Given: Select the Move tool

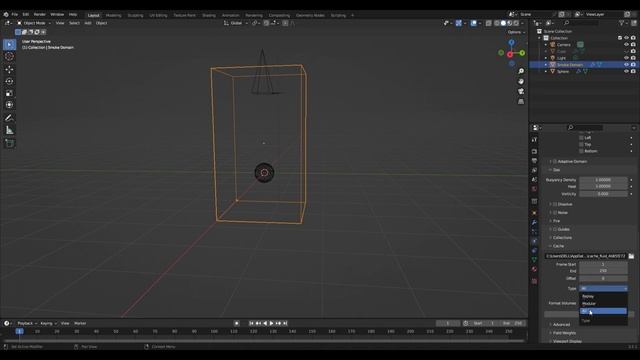Looking at the screenshot, I should pyautogui.click(x=9, y=69).
